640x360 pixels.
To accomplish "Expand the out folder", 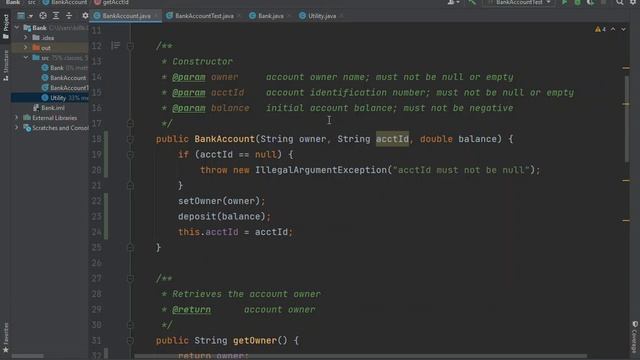I will [x=26, y=47].
